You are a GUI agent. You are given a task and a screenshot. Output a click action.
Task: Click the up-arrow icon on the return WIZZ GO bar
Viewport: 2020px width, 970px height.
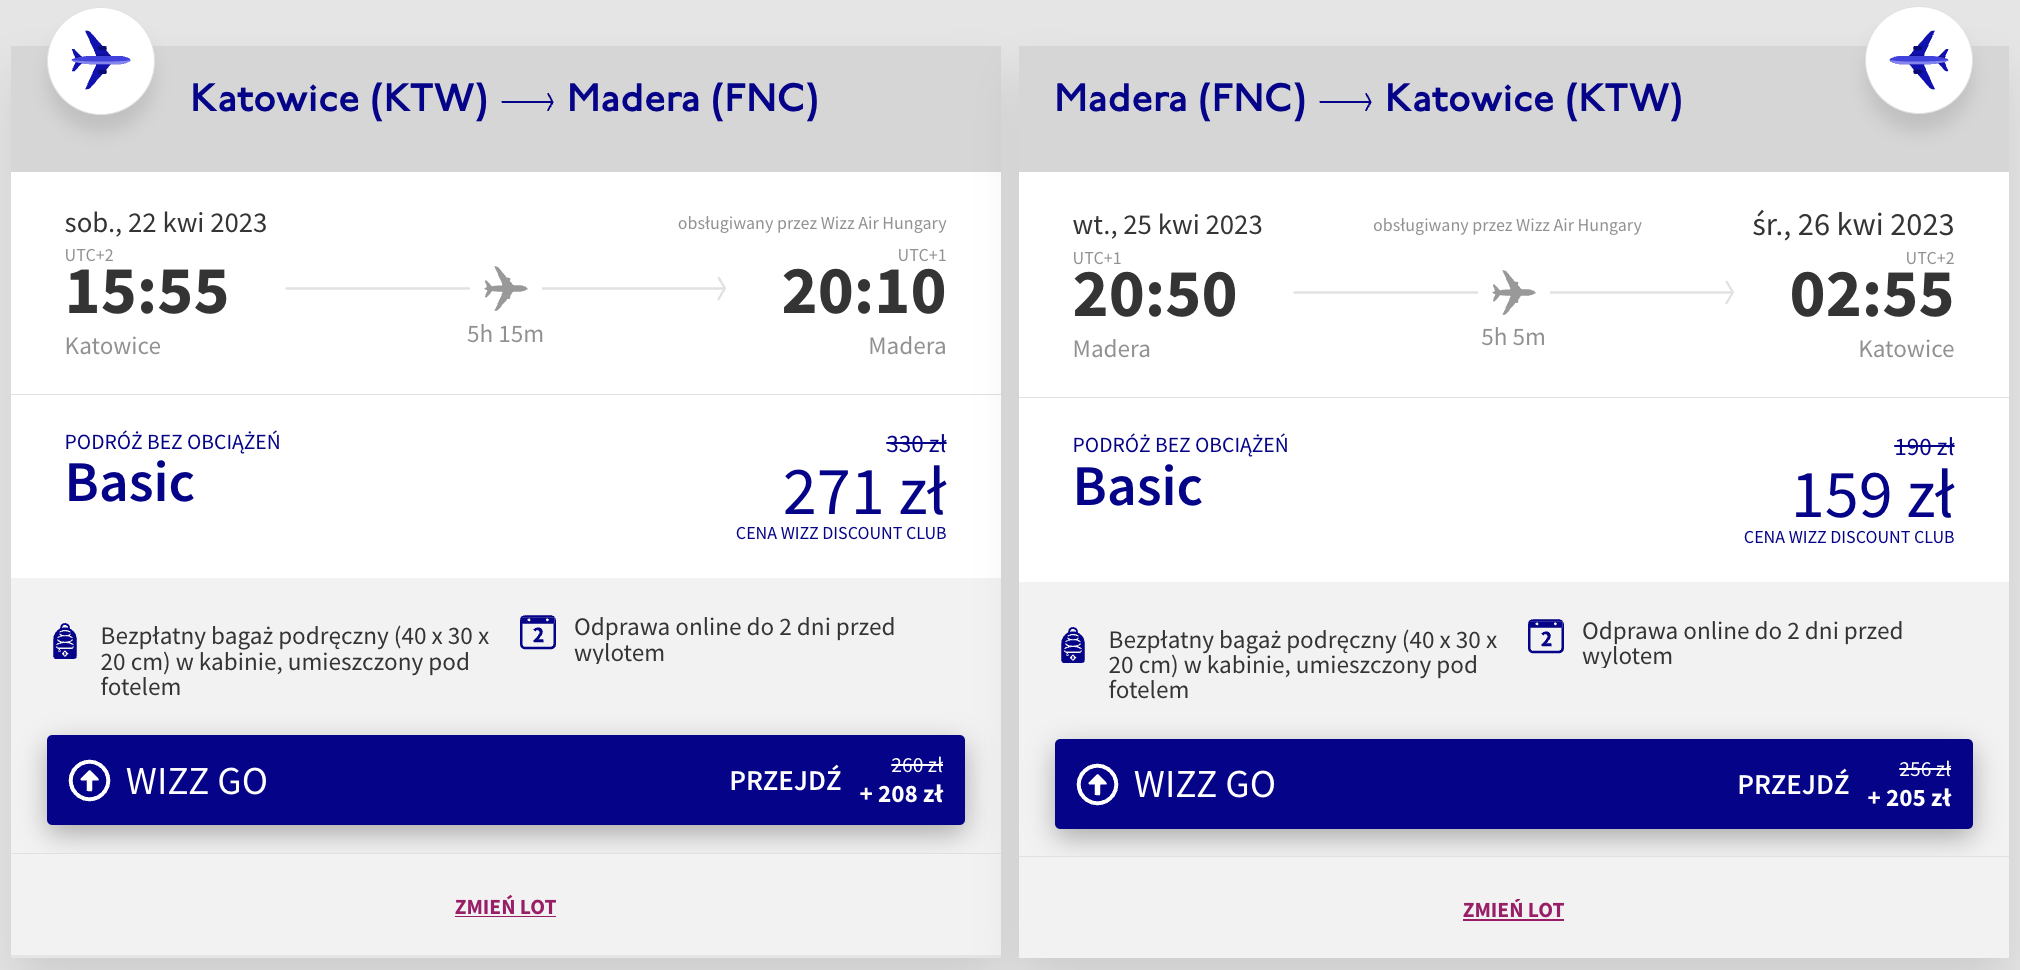click(1097, 784)
